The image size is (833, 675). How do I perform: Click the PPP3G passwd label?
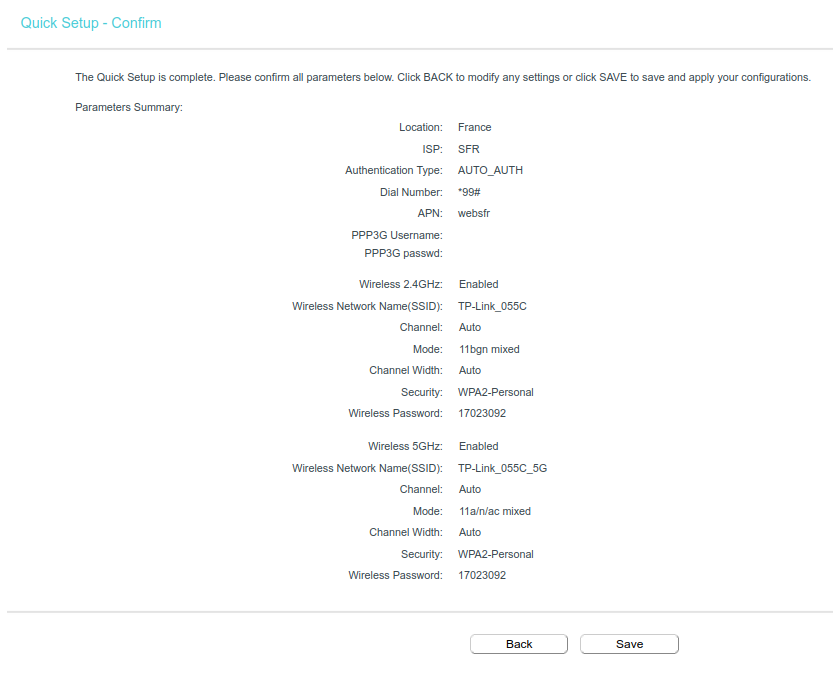pos(403,254)
